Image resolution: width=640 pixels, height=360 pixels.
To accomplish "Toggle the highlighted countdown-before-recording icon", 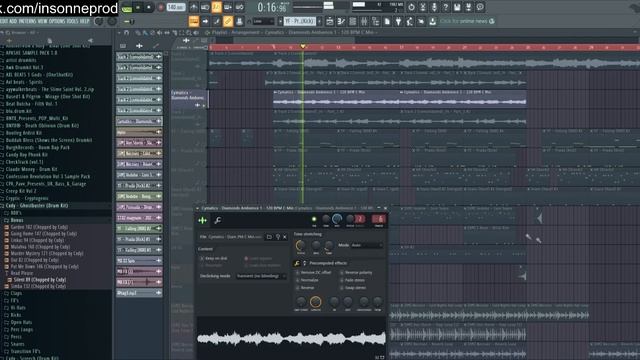I will pos(216,7).
